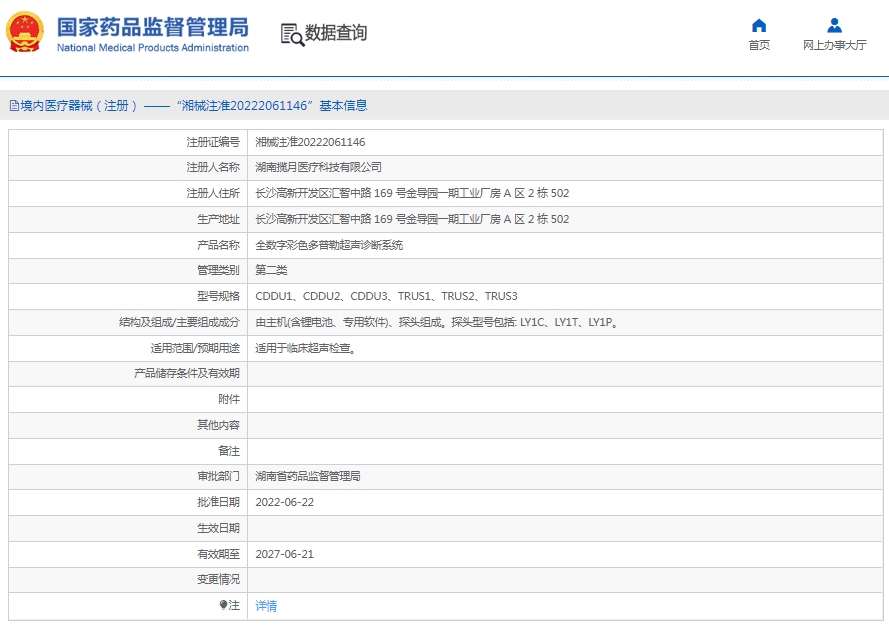Image resolution: width=889 pixels, height=626 pixels.
Task: Open the 详情 link
Action: (266, 606)
